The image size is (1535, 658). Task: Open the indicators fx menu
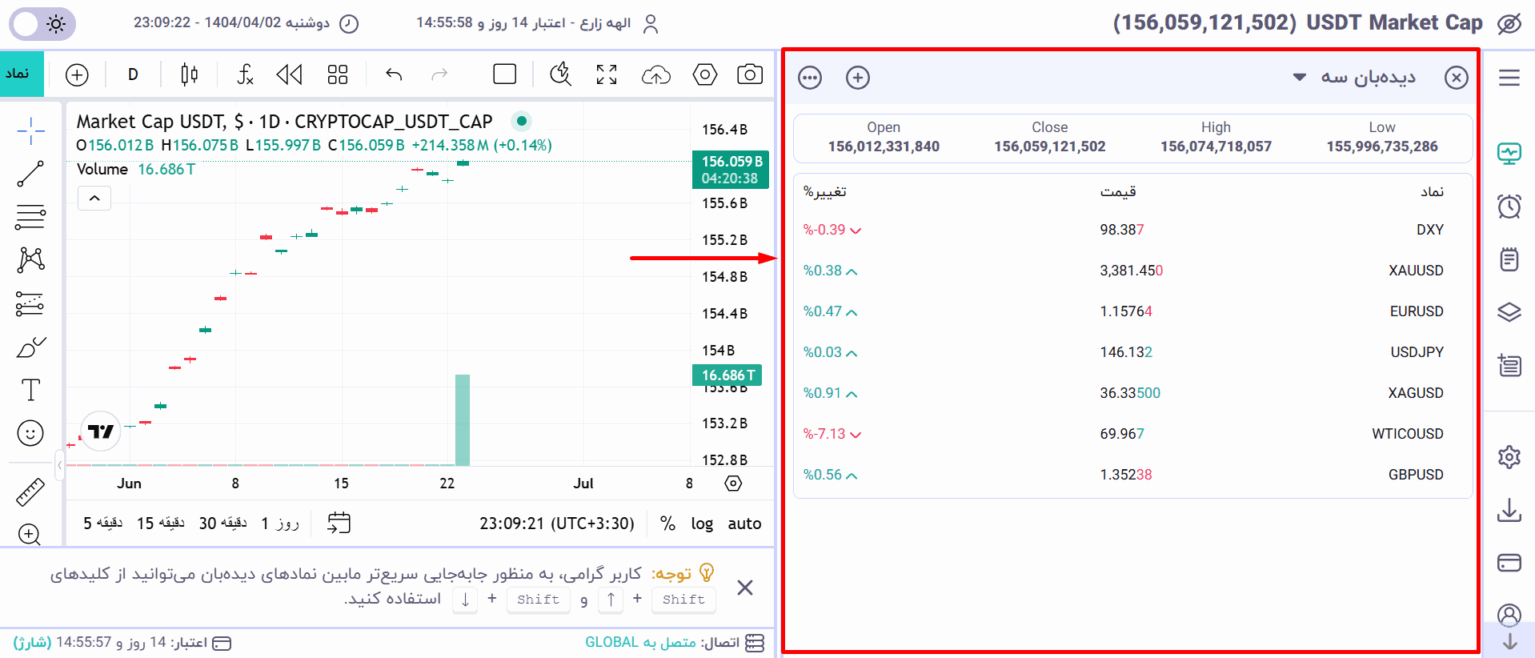245,75
